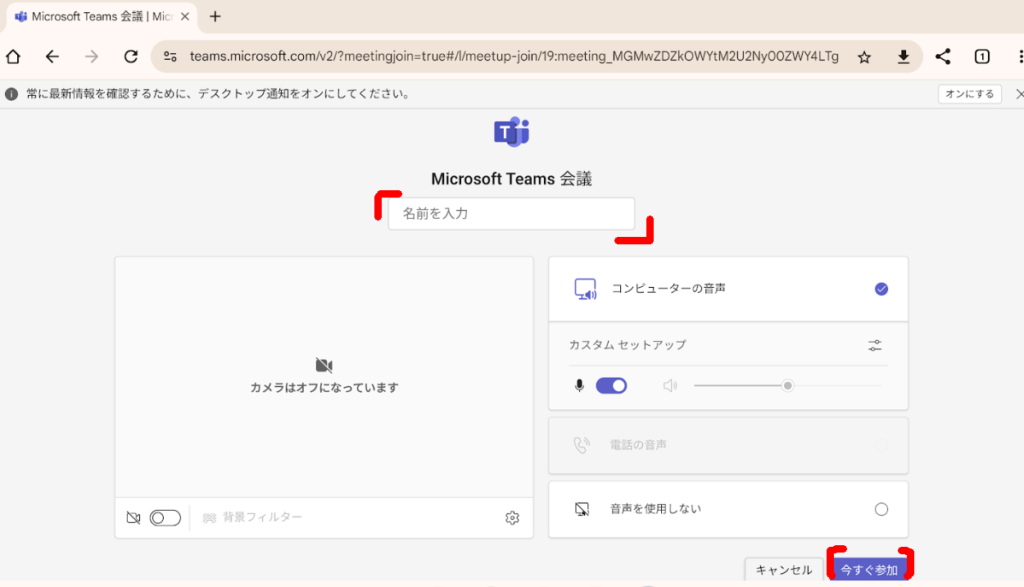Select コンピューターの音声 audio option
Viewport: 1024px width, 587px height.
(x=728, y=289)
